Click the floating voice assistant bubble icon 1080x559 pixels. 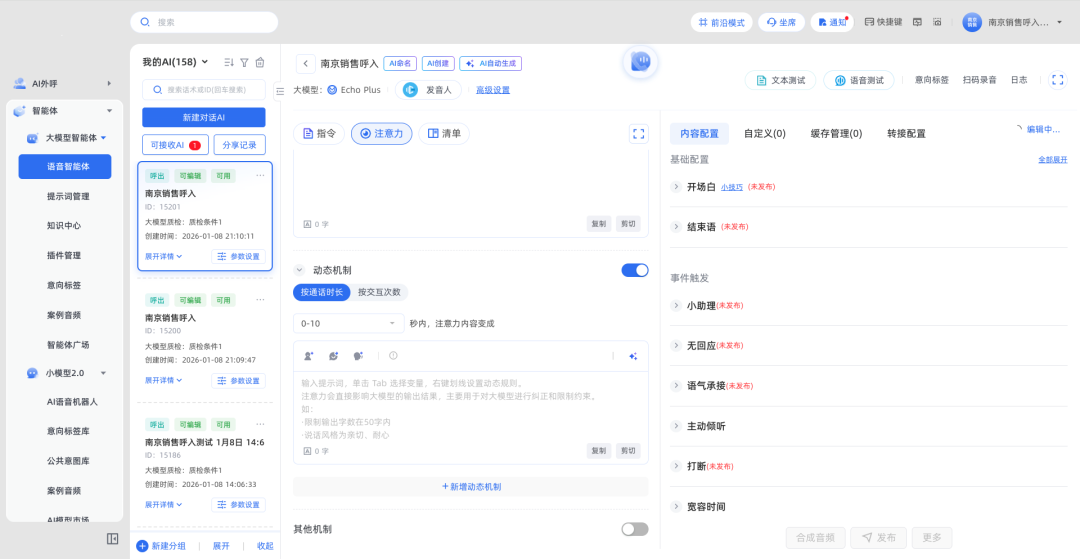click(x=640, y=62)
